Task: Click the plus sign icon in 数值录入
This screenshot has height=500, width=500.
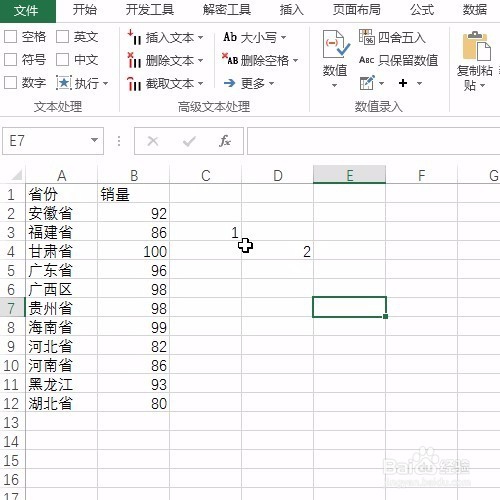Action: (403, 83)
